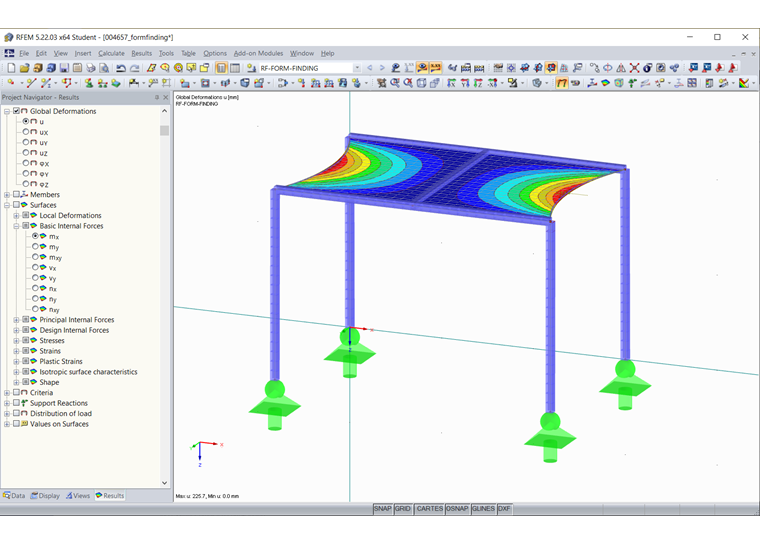Redo the last action
Screen dimensions: 760x545
[x=135, y=68]
